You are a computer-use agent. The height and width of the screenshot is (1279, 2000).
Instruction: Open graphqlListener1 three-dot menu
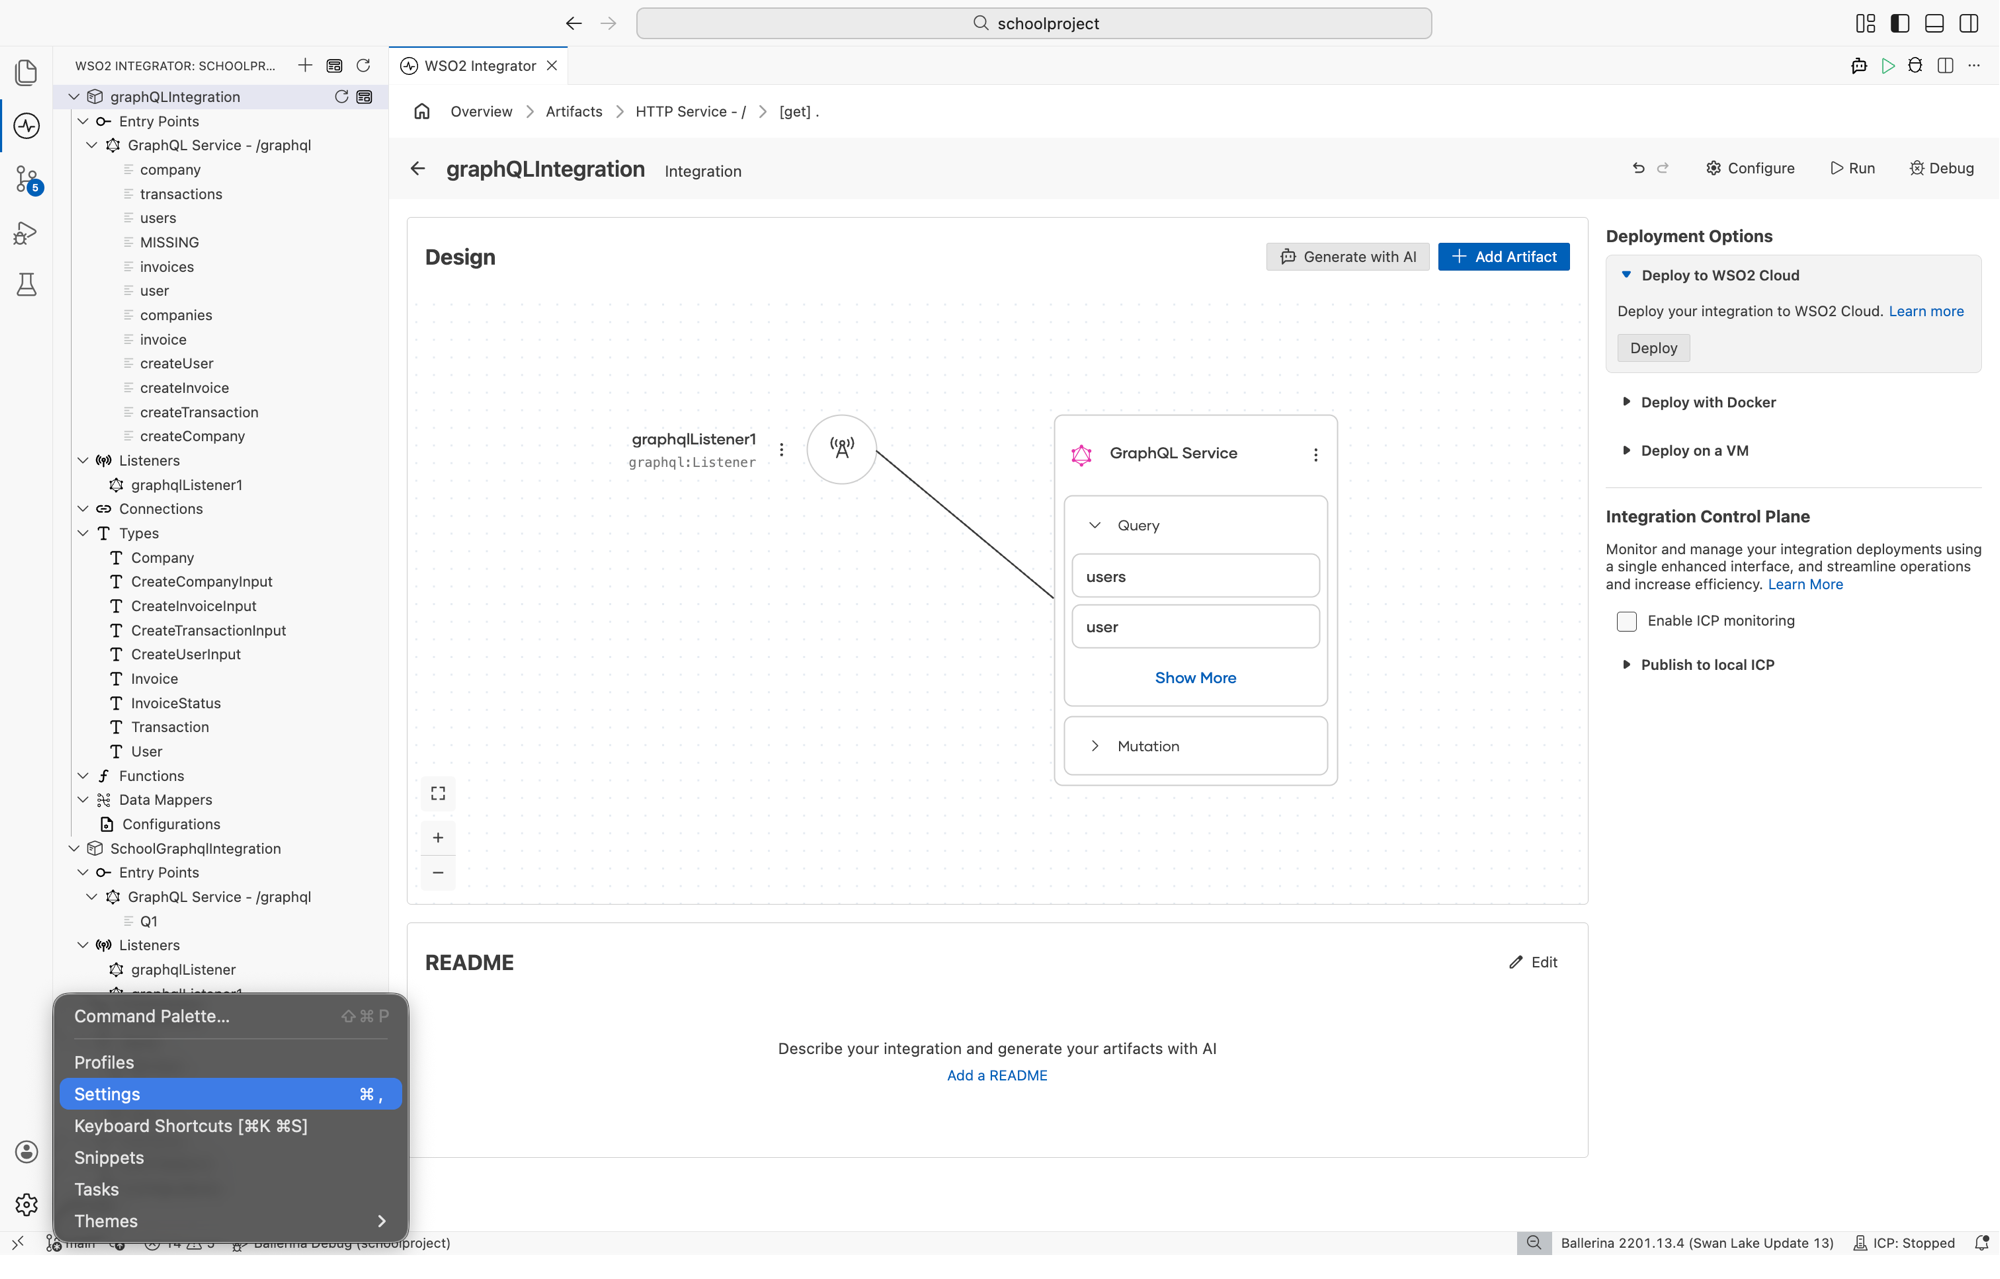coord(782,450)
